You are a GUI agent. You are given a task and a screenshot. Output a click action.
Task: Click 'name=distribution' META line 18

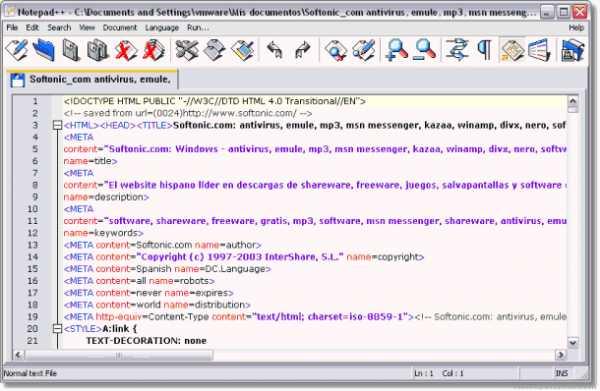point(157,305)
